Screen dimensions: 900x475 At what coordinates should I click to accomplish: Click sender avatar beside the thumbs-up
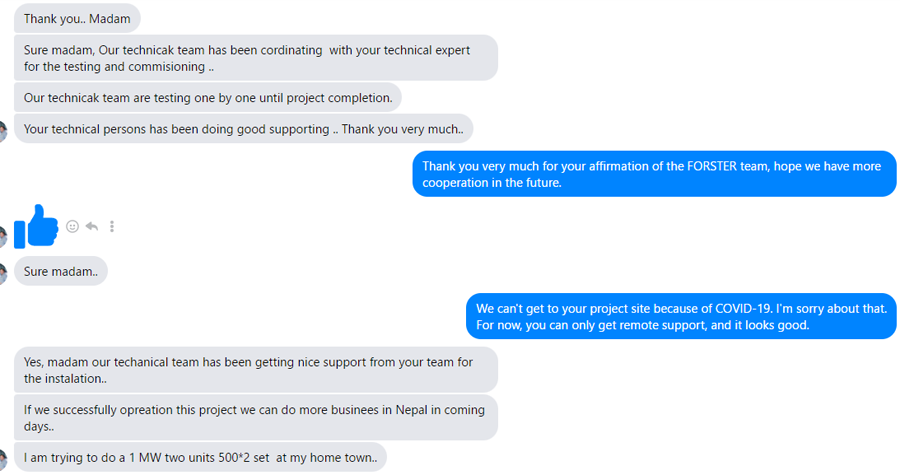[3, 236]
